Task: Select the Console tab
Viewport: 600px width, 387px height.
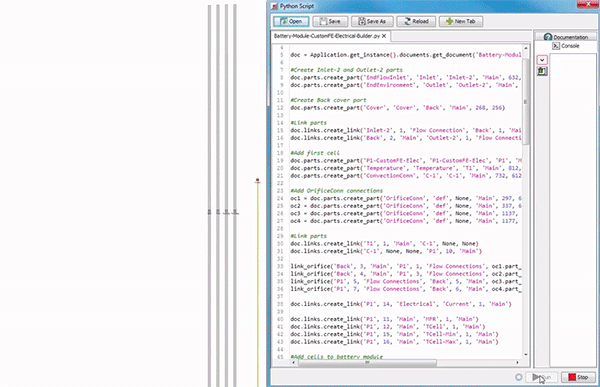Action: [x=566, y=46]
